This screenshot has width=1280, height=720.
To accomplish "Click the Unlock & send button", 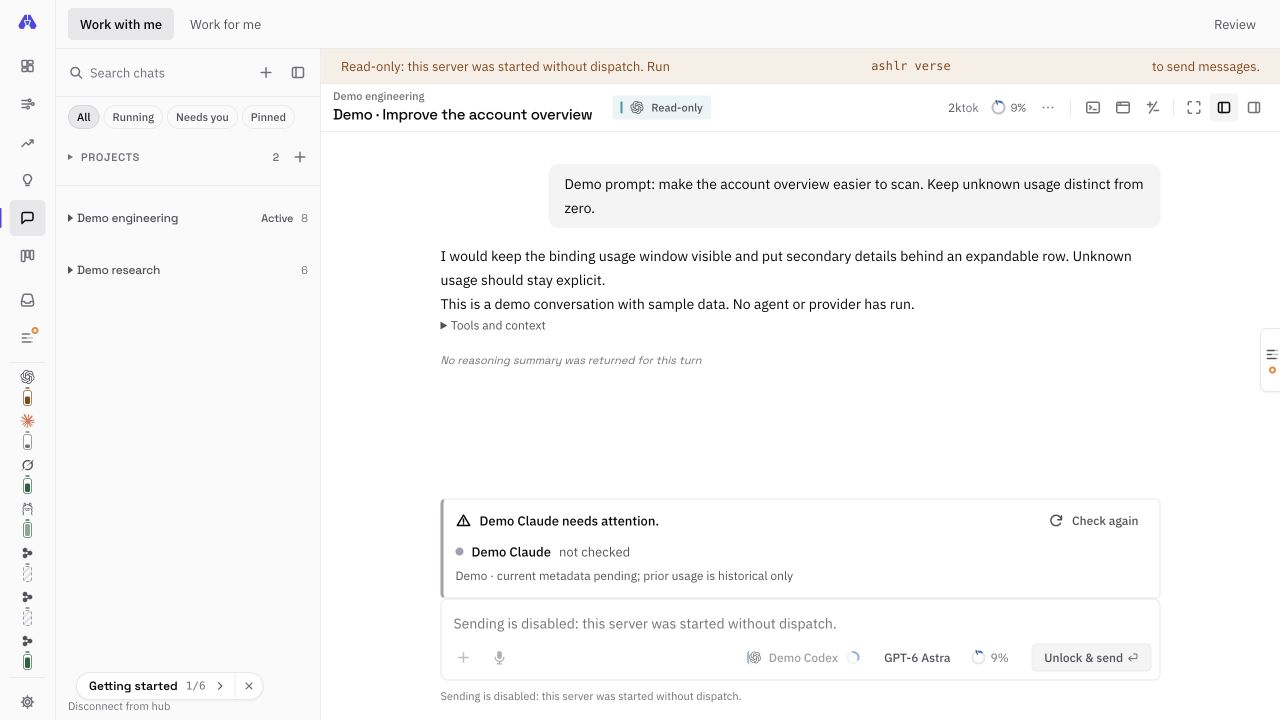I will (x=1091, y=657).
